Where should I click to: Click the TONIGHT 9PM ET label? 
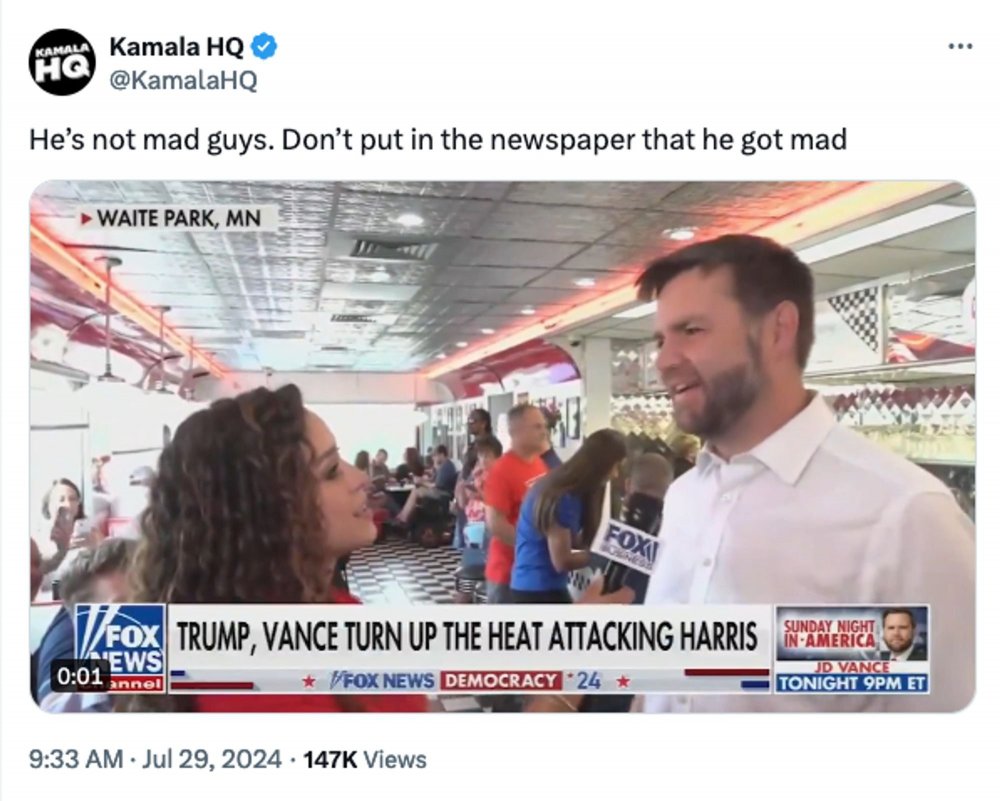(x=851, y=684)
